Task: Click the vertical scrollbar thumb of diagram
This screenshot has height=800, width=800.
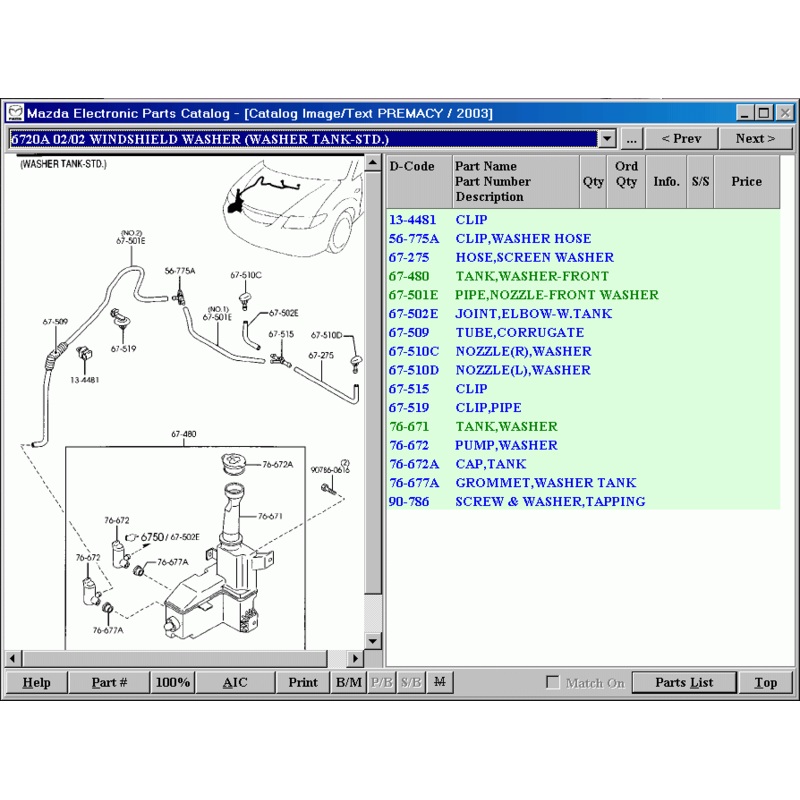Action: [x=373, y=383]
